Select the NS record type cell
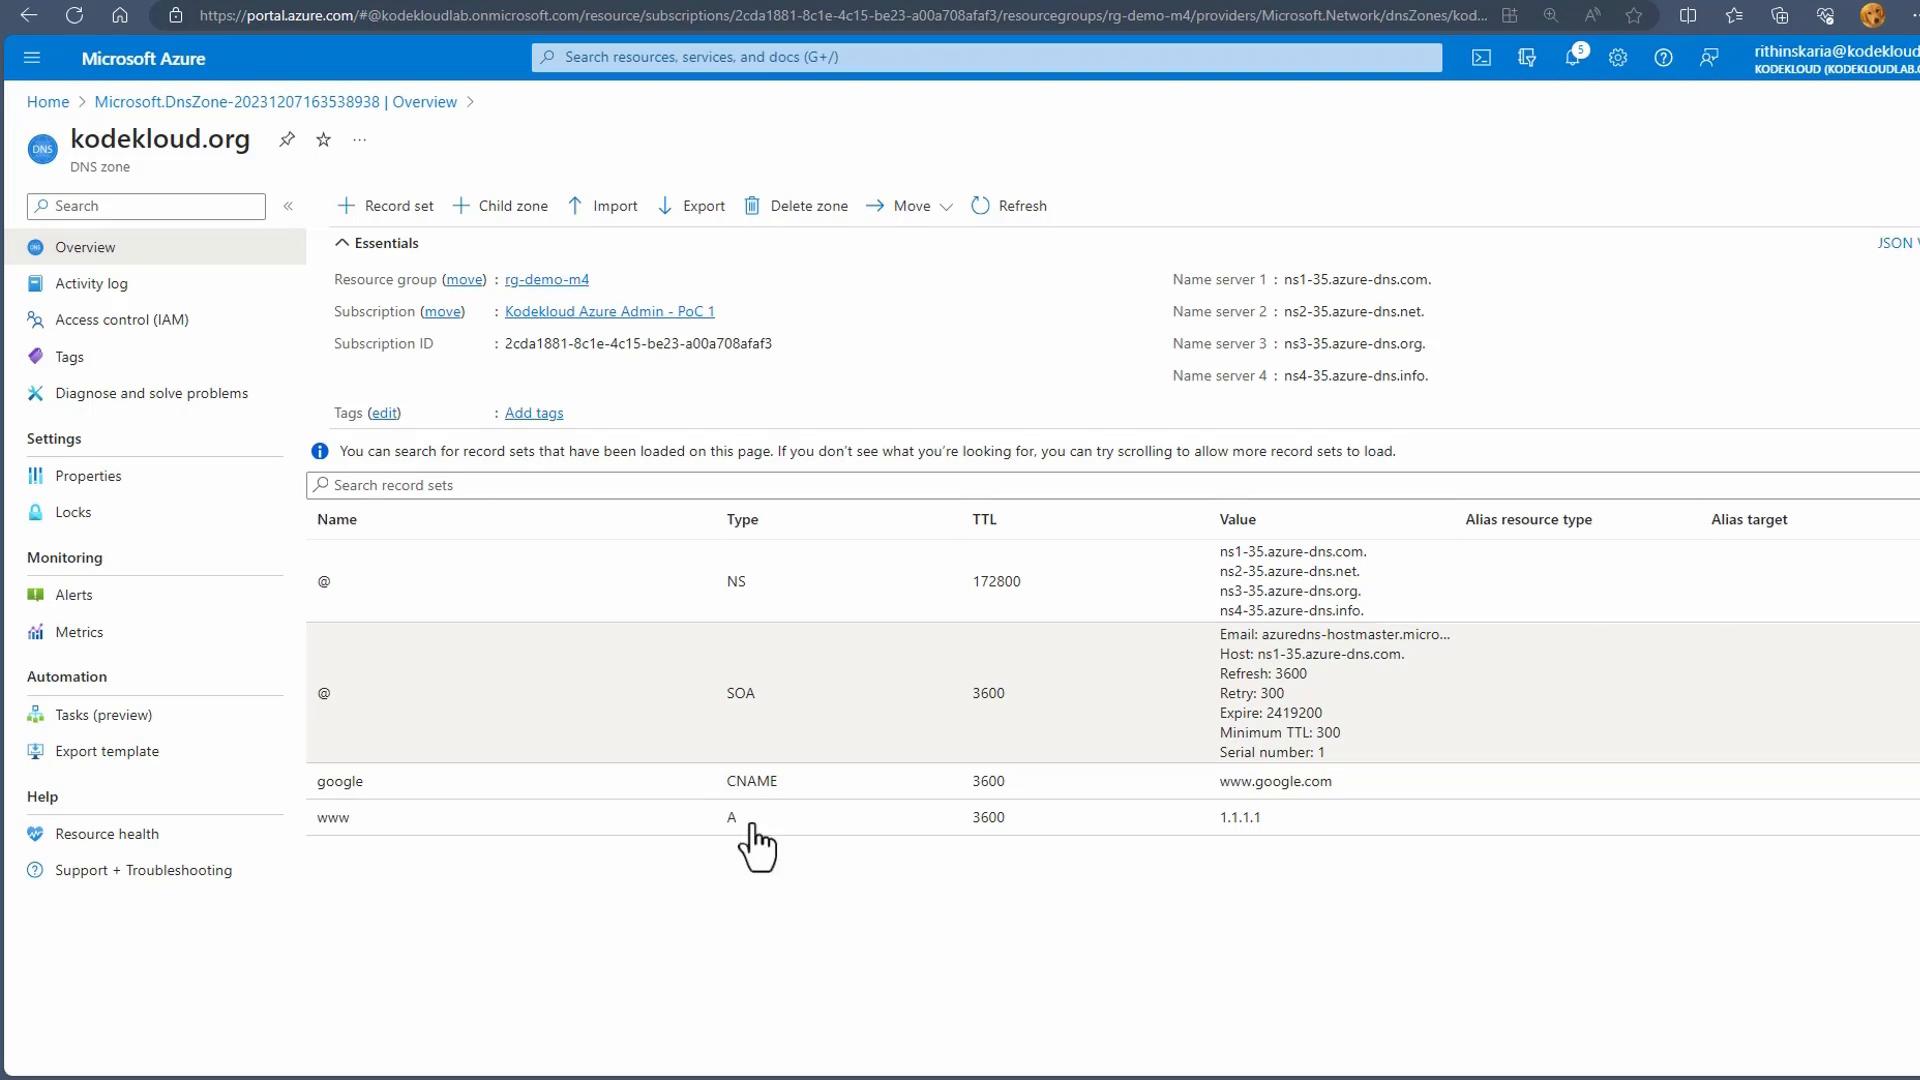Image resolution: width=1920 pixels, height=1080 pixels. (x=736, y=581)
